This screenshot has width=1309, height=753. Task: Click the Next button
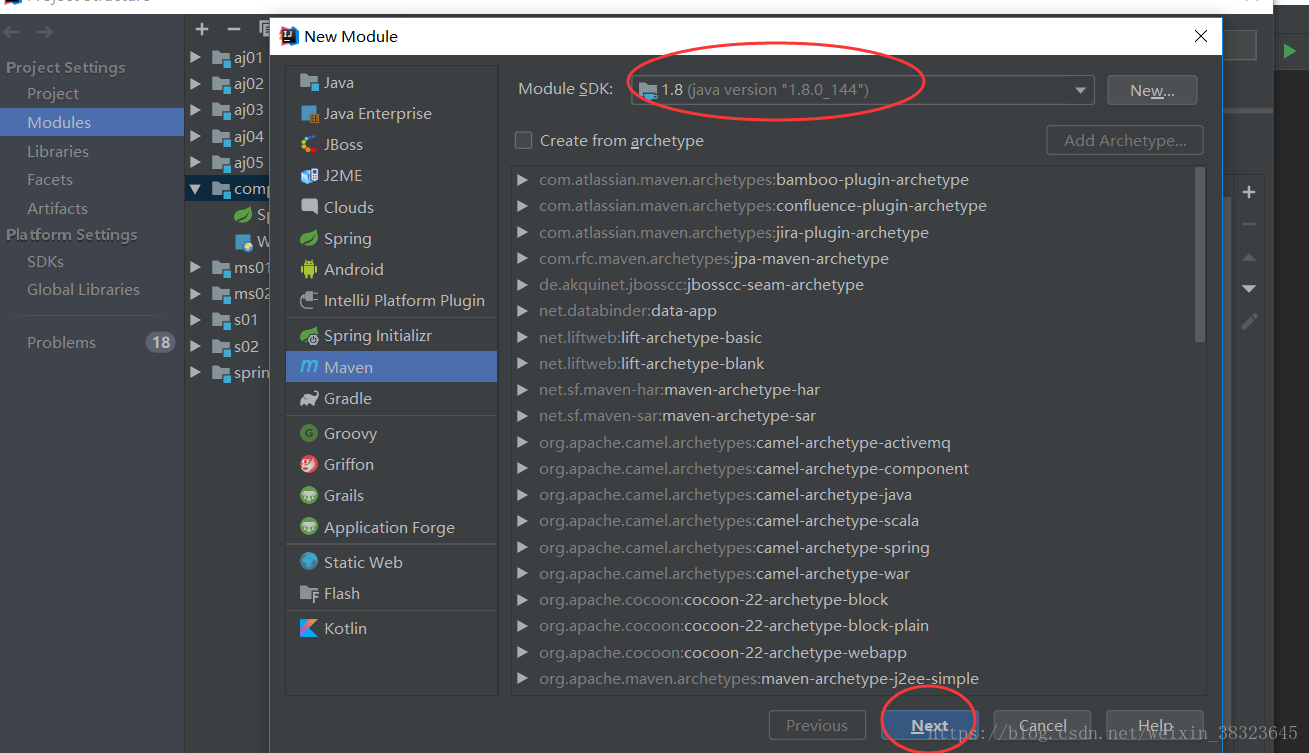click(929, 726)
